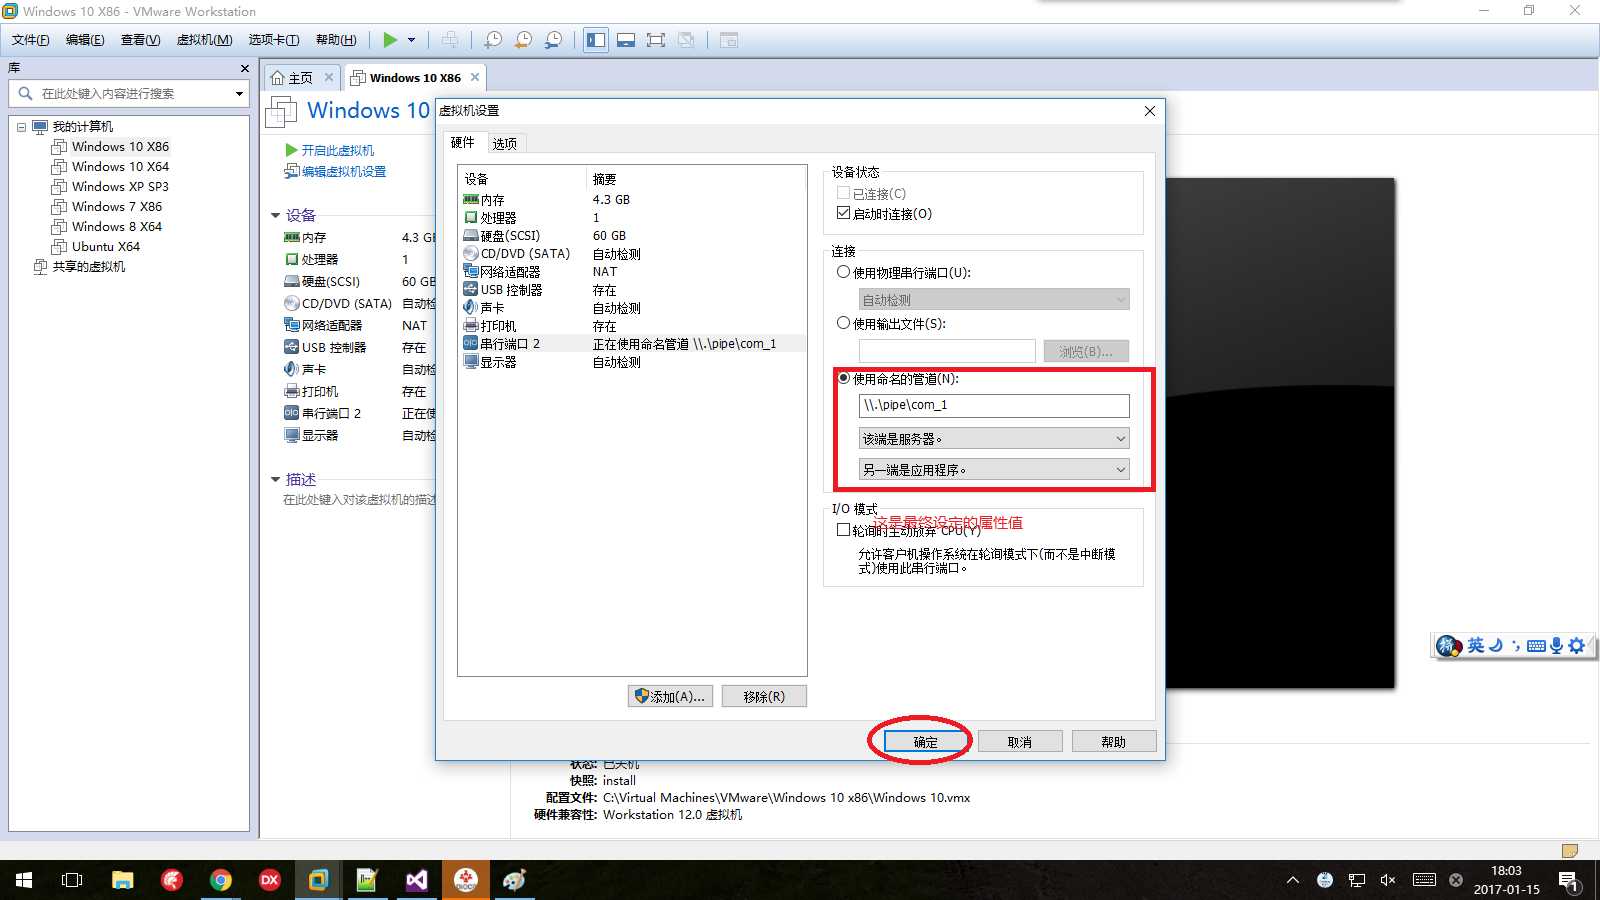Open the 该端是服务器 dropdown

point(994,438)
